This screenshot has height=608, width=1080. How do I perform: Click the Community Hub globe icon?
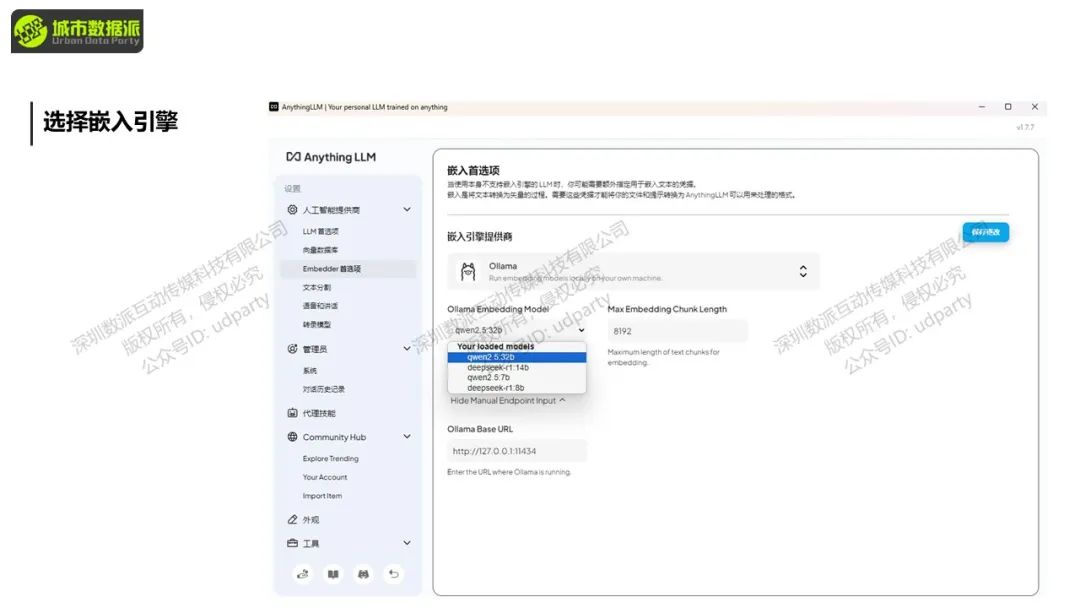(292, 437)
